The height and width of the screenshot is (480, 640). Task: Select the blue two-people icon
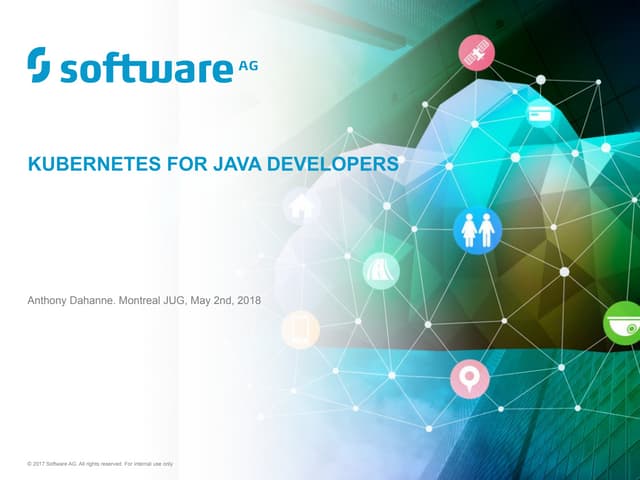click(478, 230)
